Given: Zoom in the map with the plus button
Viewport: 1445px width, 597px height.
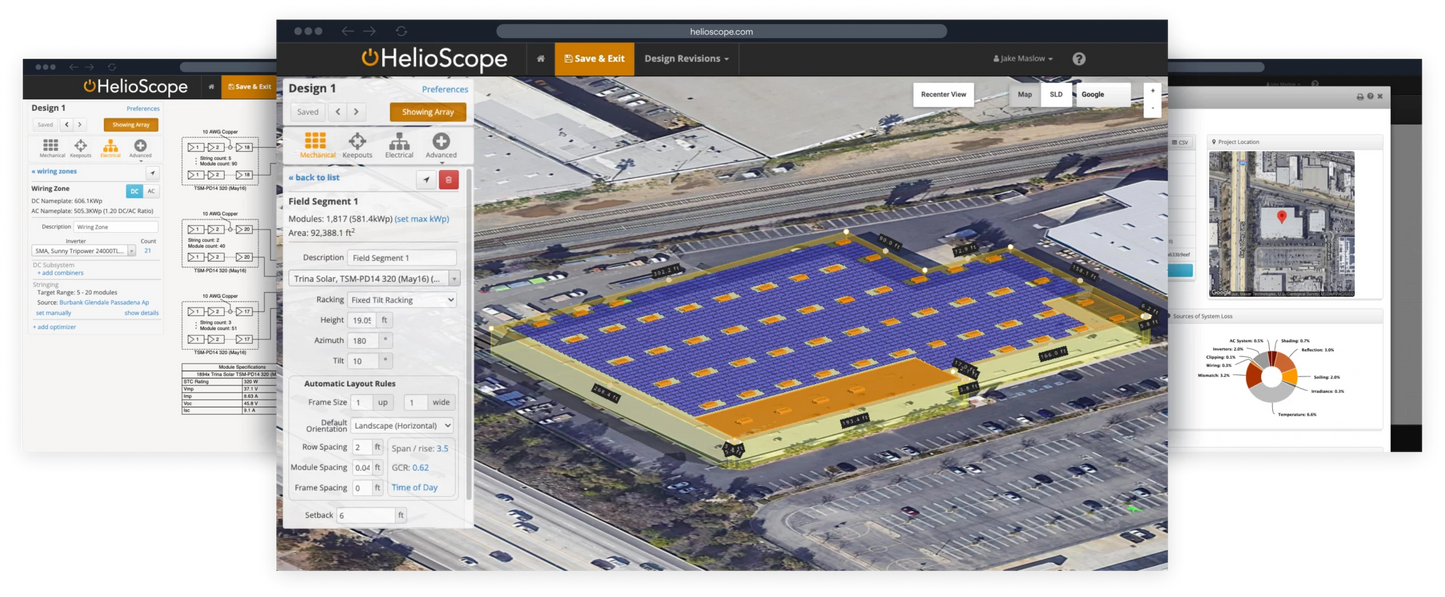Looking at the screenshot, I should [1152, 91].
